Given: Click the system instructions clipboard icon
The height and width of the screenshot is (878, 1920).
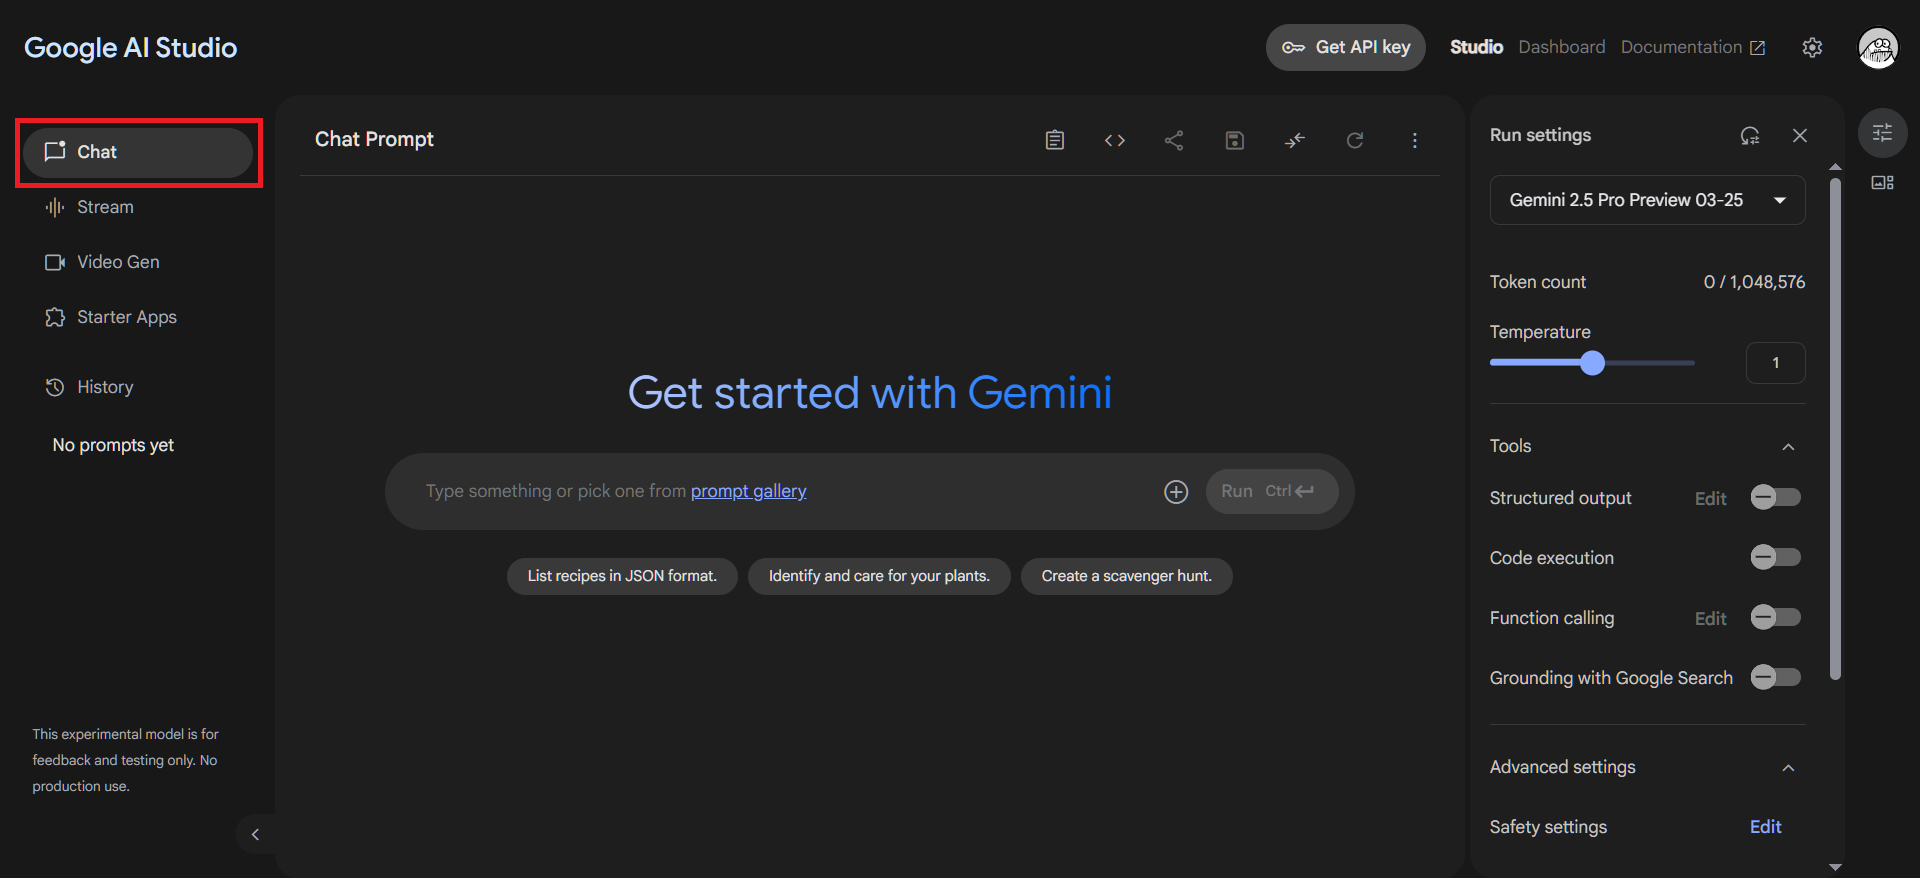Looking at the screenshot, I should point(1054,140).
